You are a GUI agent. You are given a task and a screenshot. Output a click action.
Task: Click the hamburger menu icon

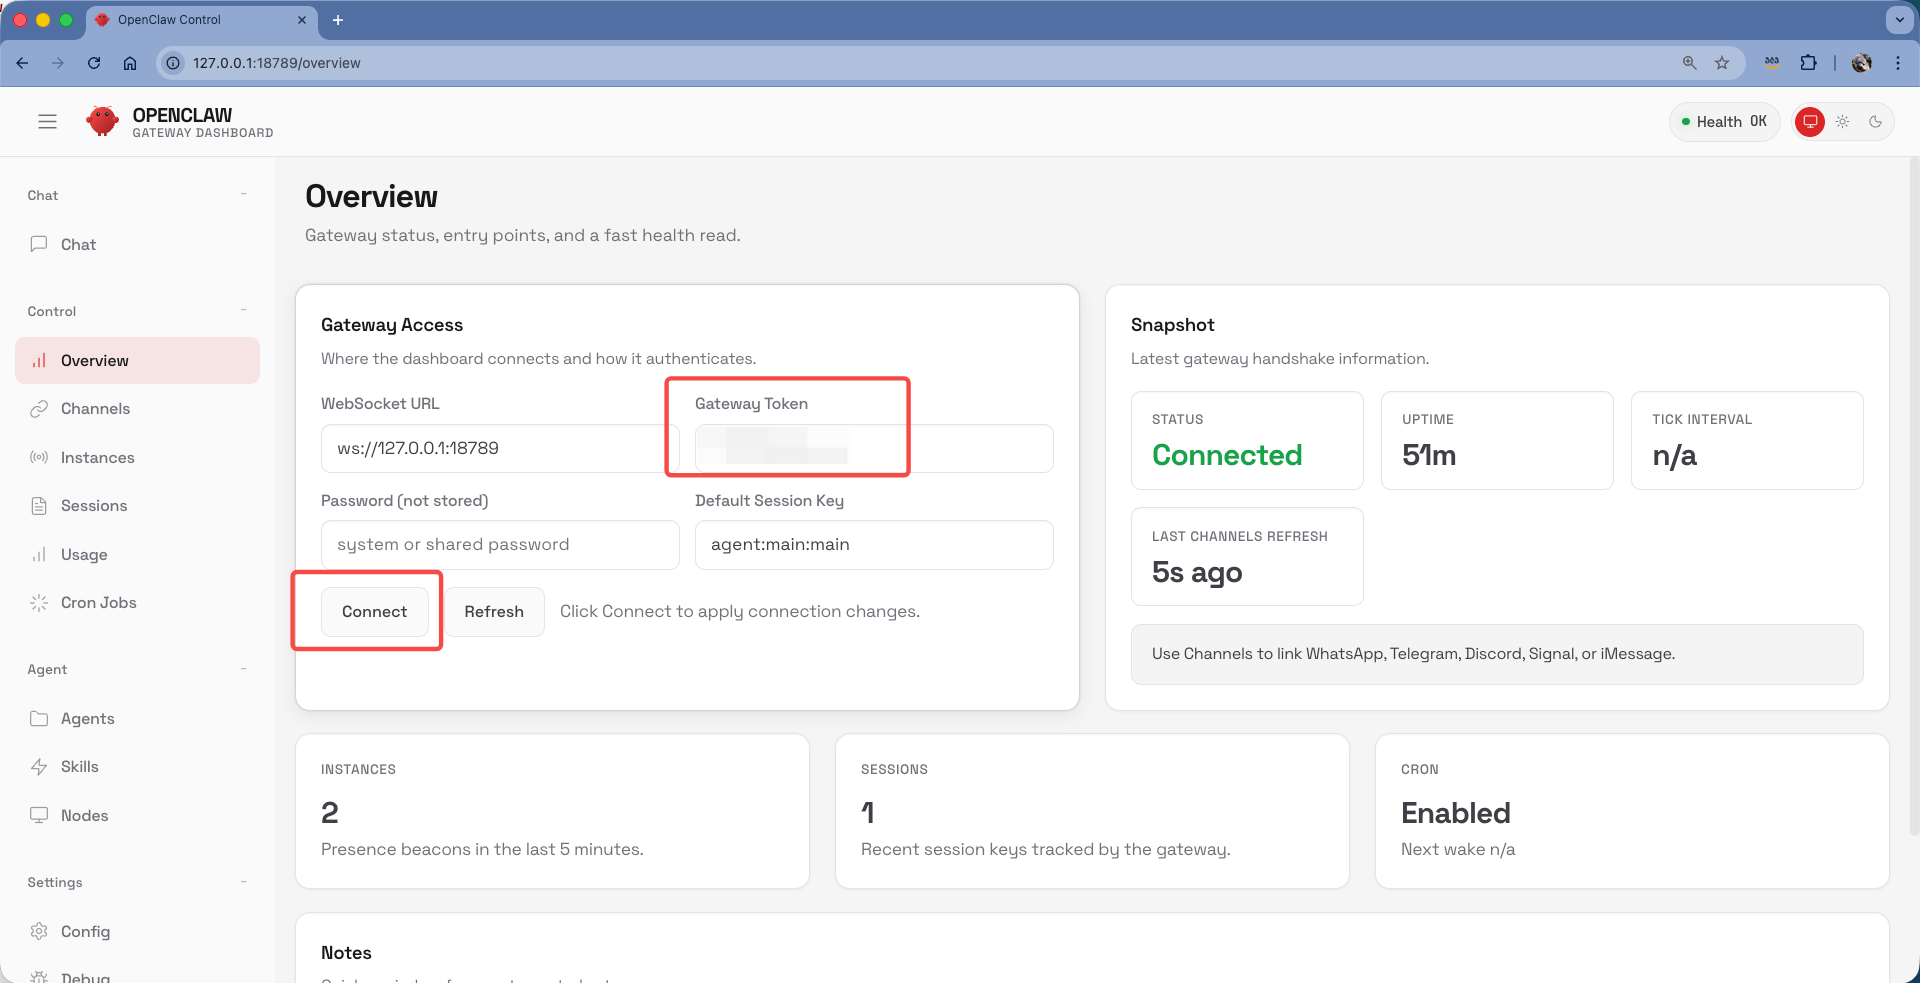click(x=47, y=122)
